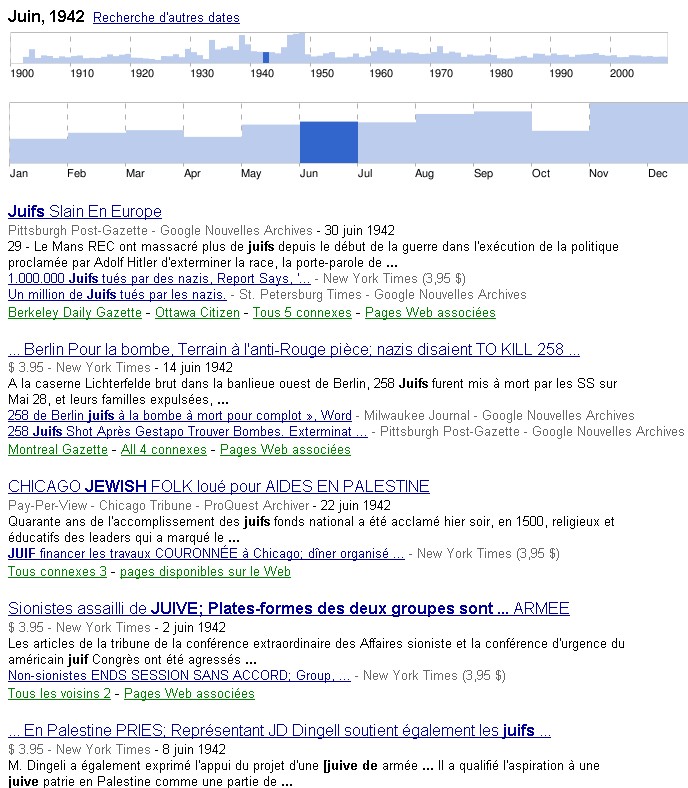Select the Jun bar in month timeline
688x788 pixels.
pos(329,142)
